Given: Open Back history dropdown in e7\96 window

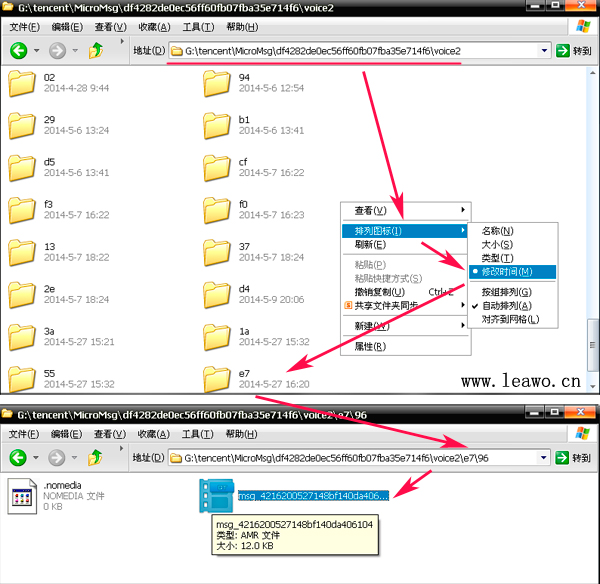Looking at the screenshot, I should point(36,458).
